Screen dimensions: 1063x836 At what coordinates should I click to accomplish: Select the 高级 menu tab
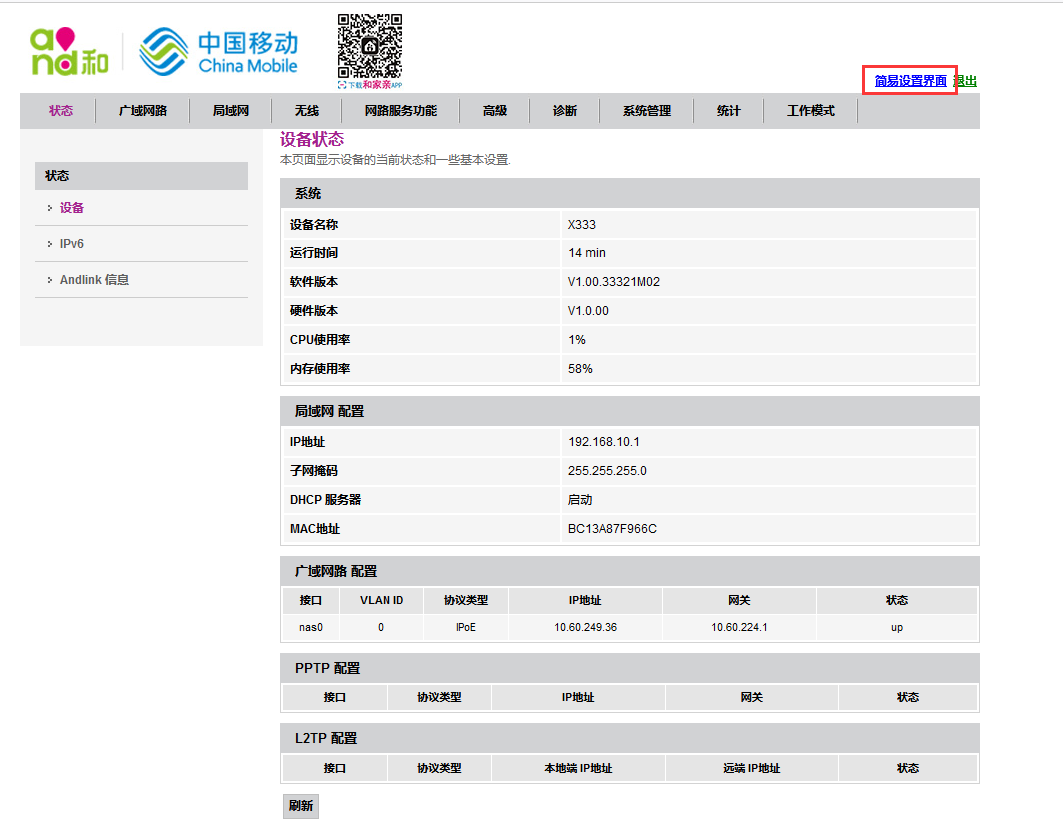tap(495, 111)
